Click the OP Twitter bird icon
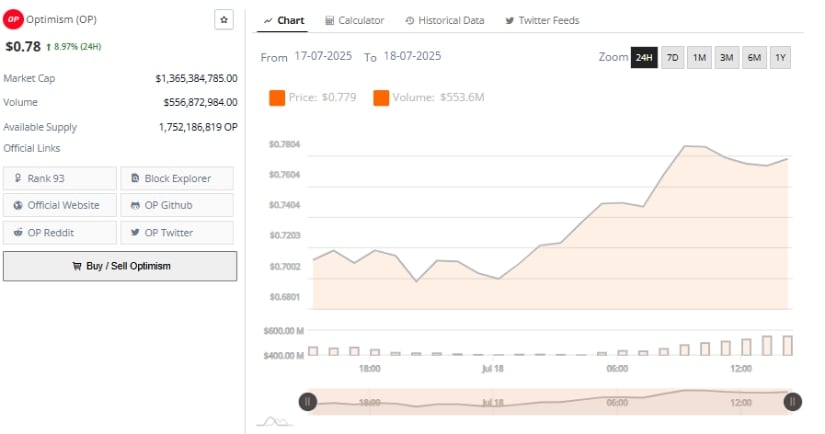825x434 pixels. 135,232
